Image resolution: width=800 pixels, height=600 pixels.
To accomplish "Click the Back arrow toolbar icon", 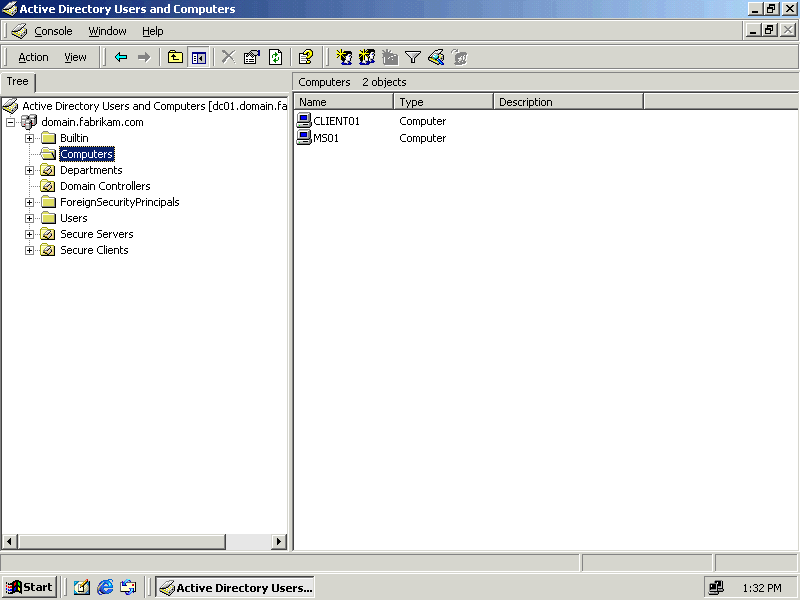I will click(x=121, y=57).
